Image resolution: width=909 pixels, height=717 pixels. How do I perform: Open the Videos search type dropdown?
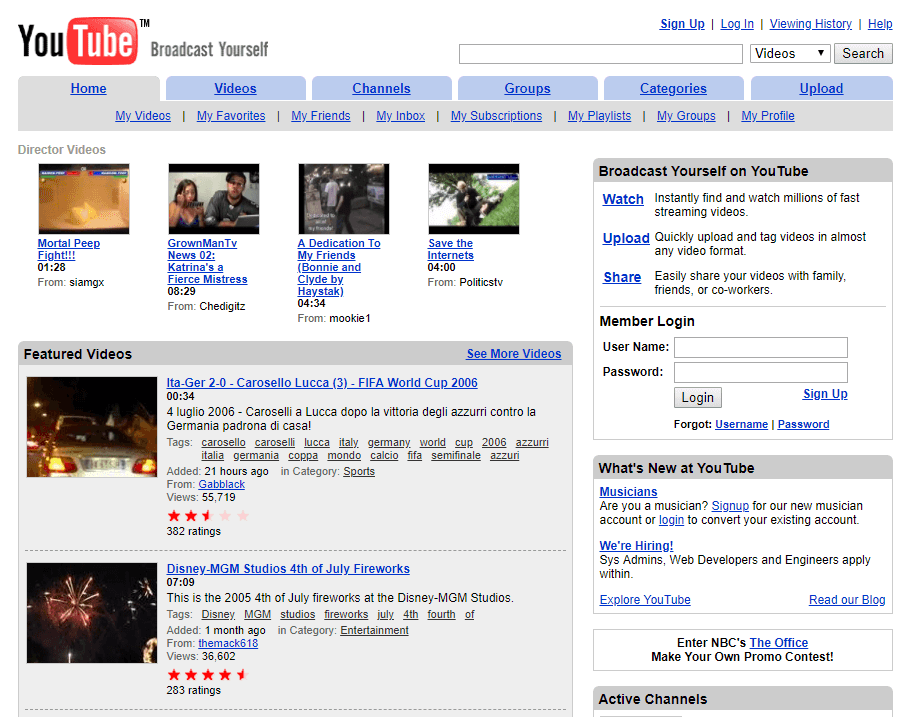[x=790, y=54]
